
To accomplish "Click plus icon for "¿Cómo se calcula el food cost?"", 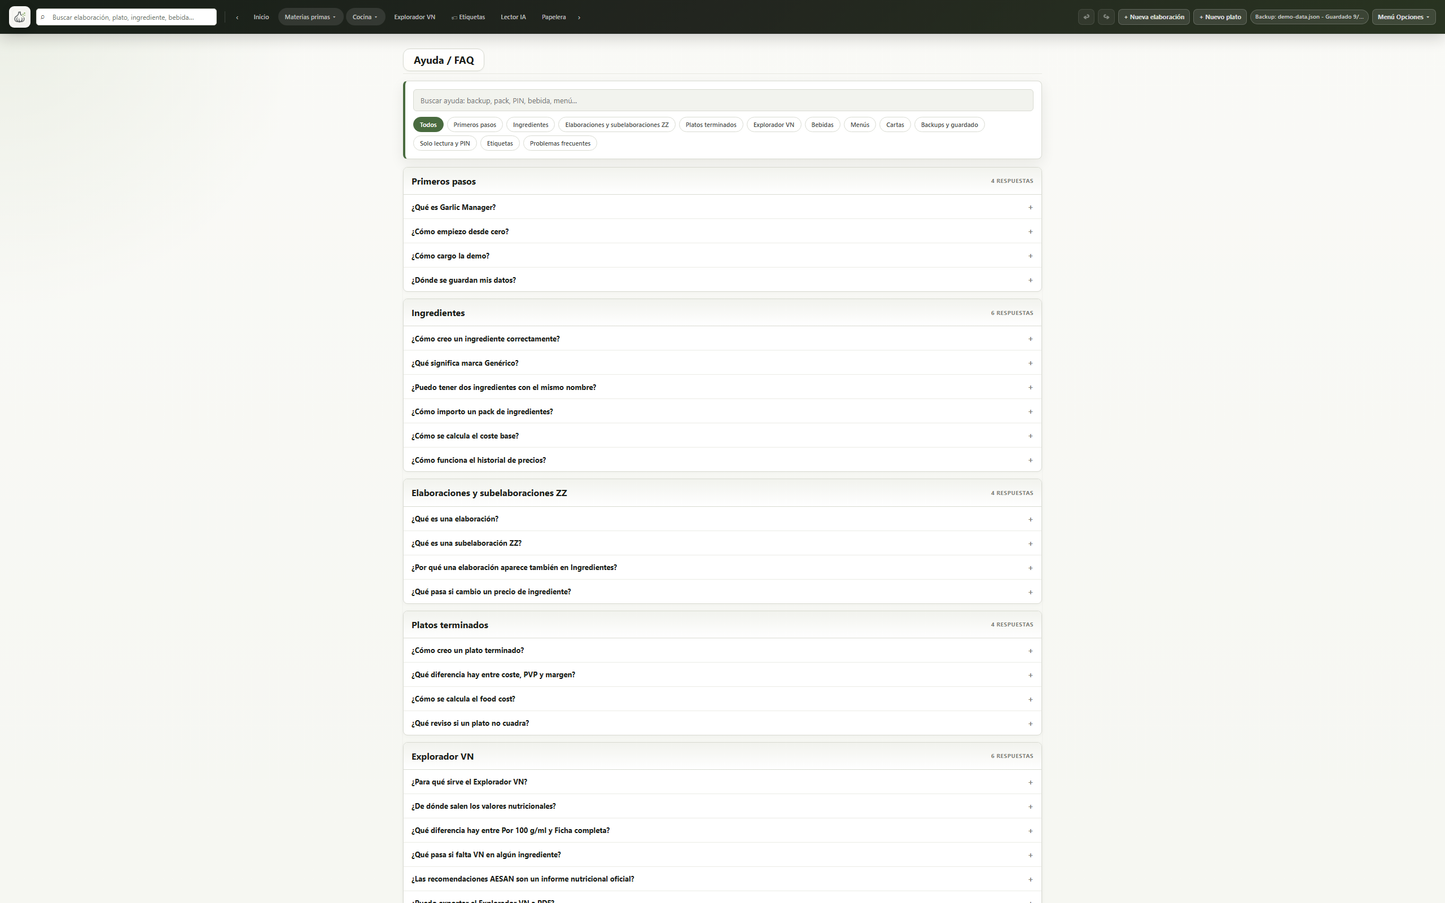I will click(1030, 699).
